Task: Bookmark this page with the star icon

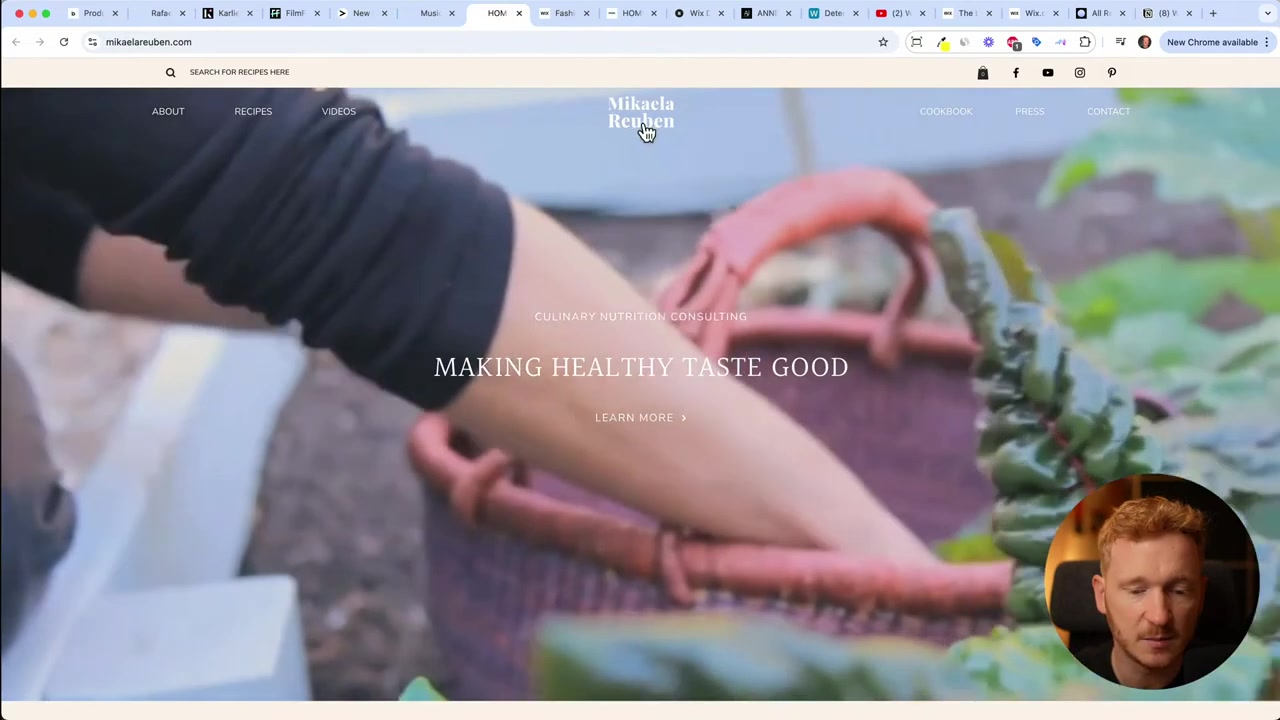Action: click(x=883, y=42)
